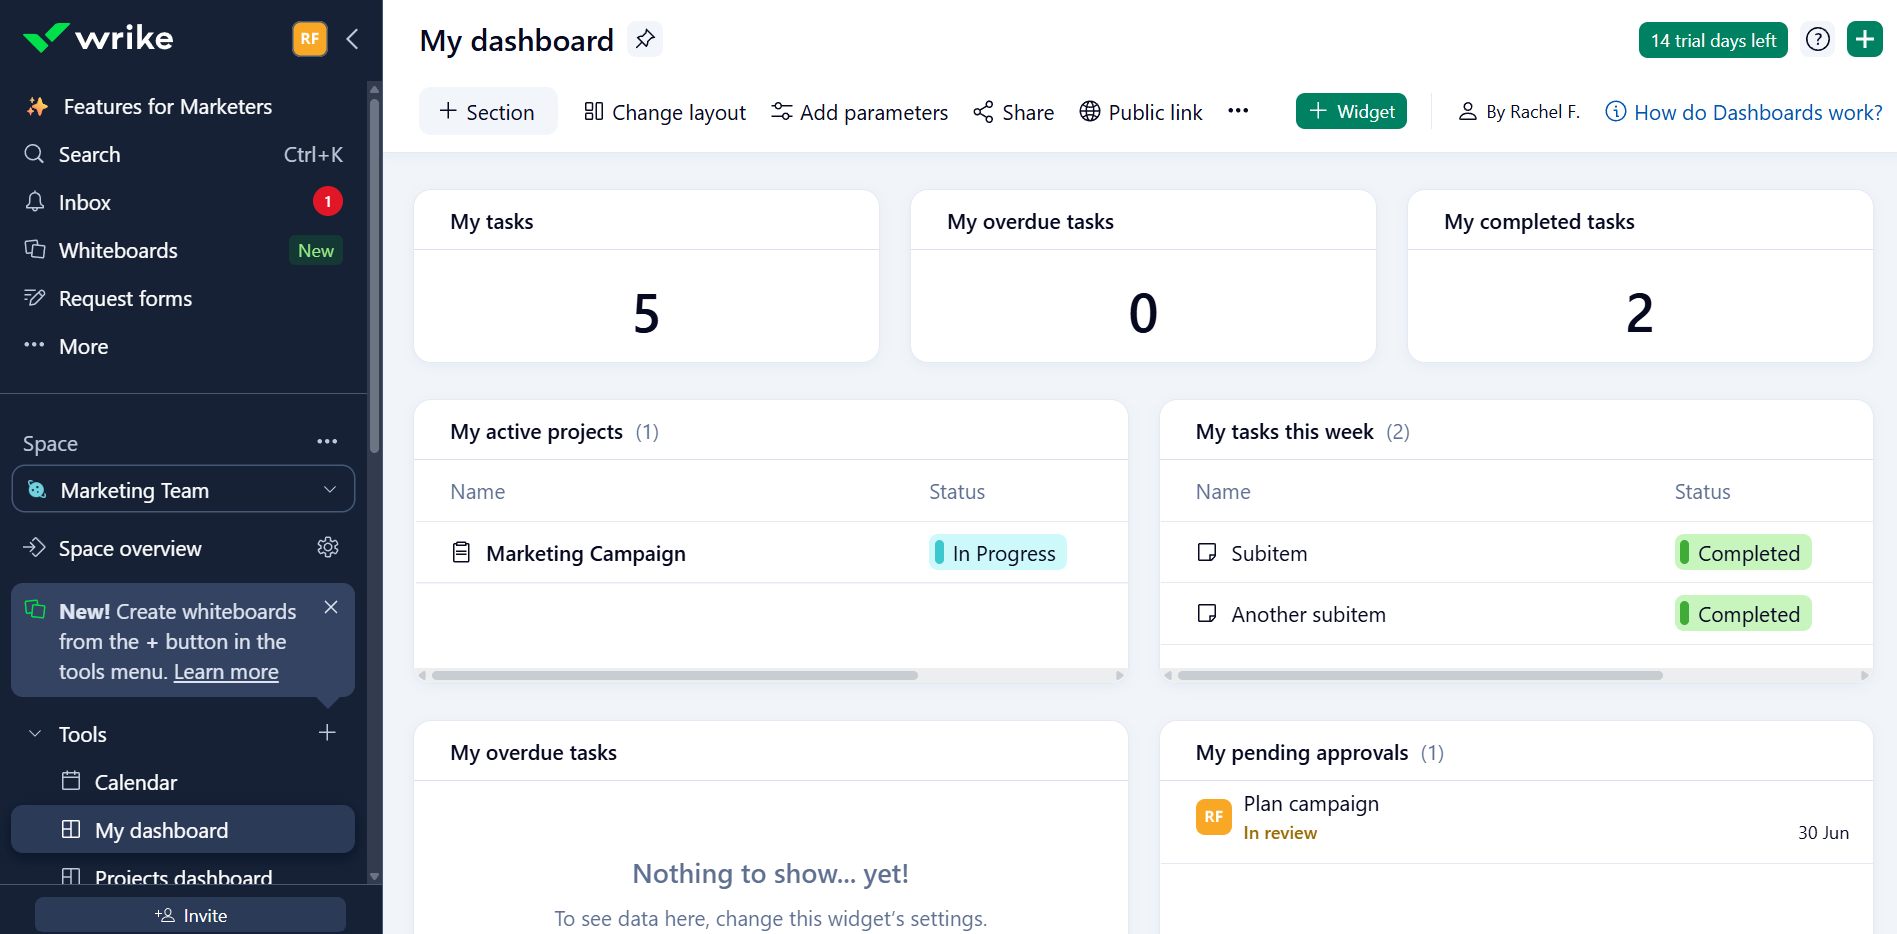Click the project icon beside Marketing Campaign
The height and width of the screenshot is (934, 1897).
461,552
